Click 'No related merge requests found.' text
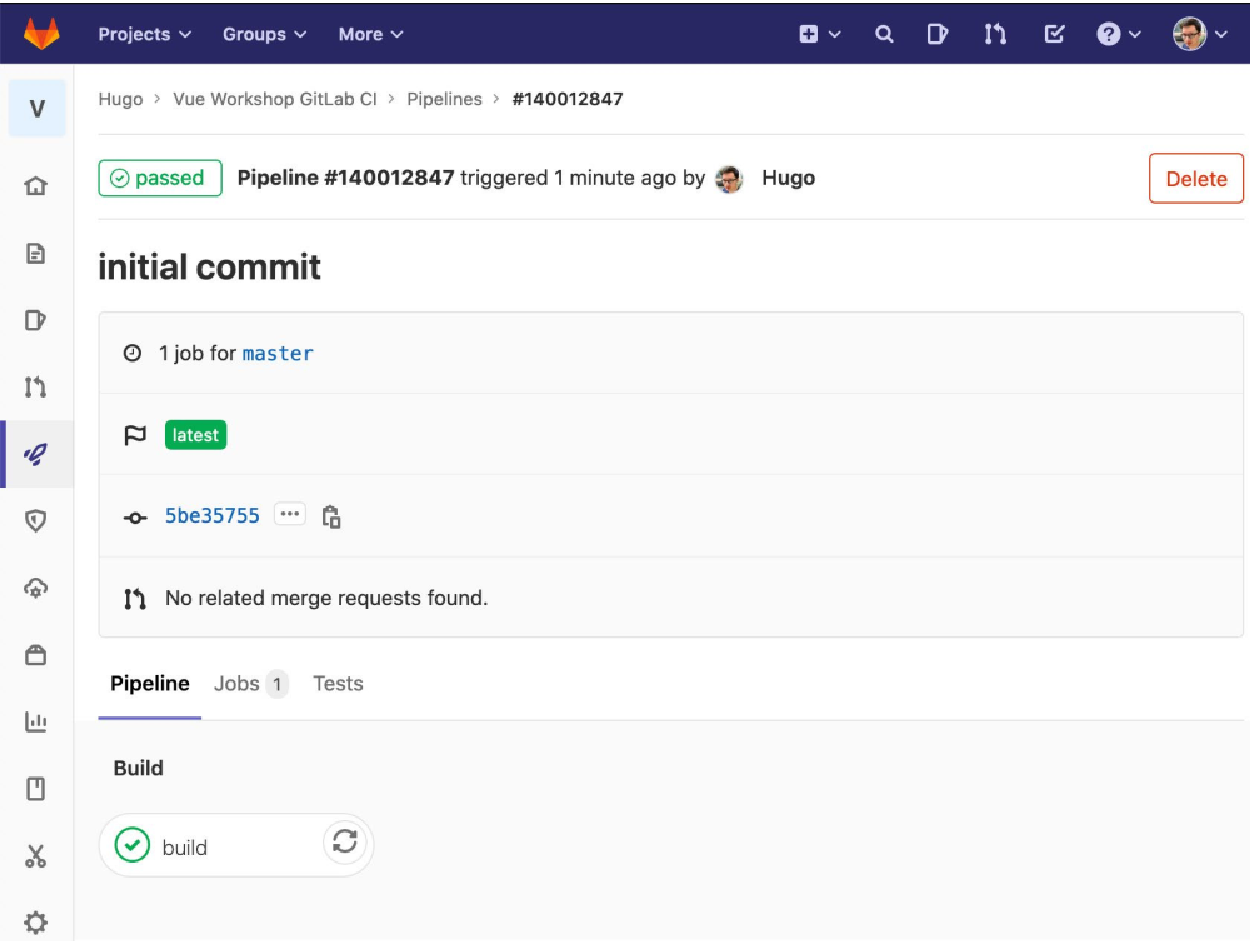 [326, 599]
